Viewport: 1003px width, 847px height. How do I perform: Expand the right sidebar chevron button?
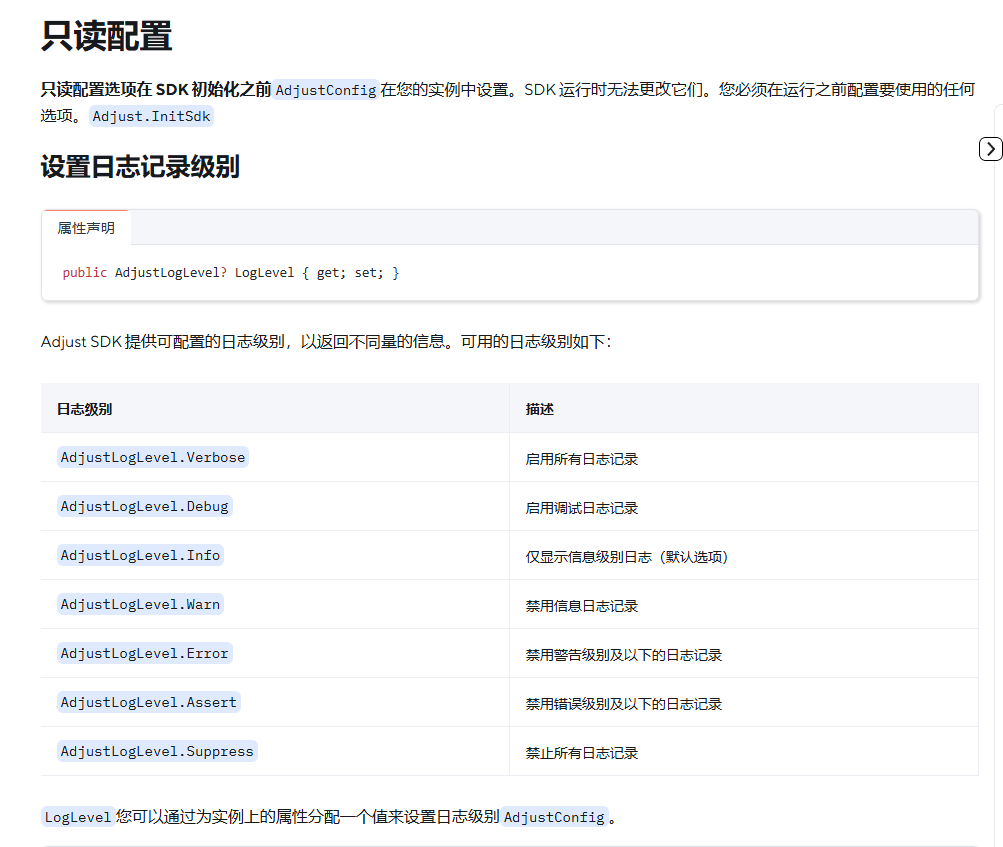[x=990, y=149]
